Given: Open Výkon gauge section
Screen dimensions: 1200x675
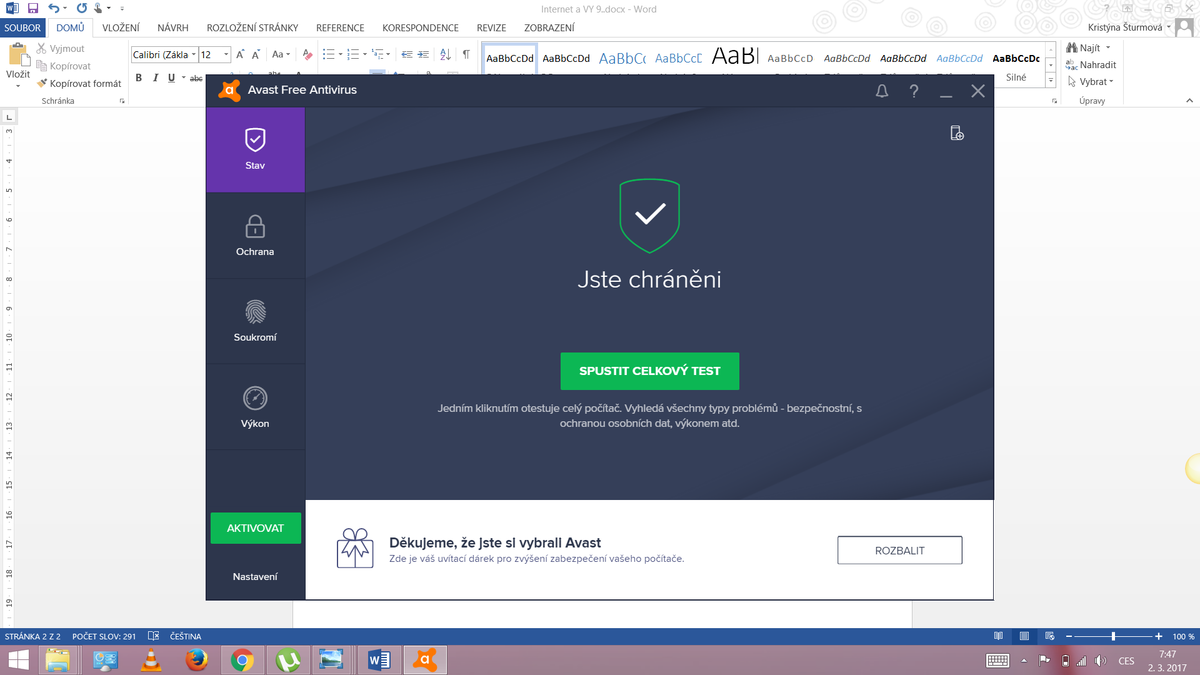Looking at the screenshot, I should (x=255, y=407).
